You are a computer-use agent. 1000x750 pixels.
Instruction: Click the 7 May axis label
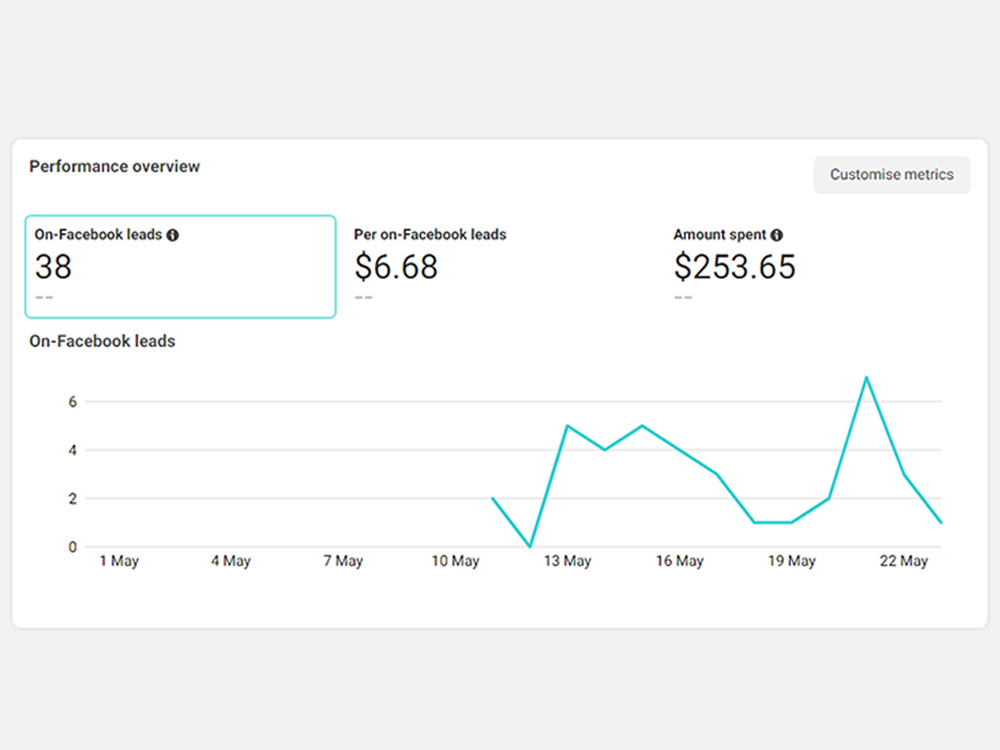(343, 561)
